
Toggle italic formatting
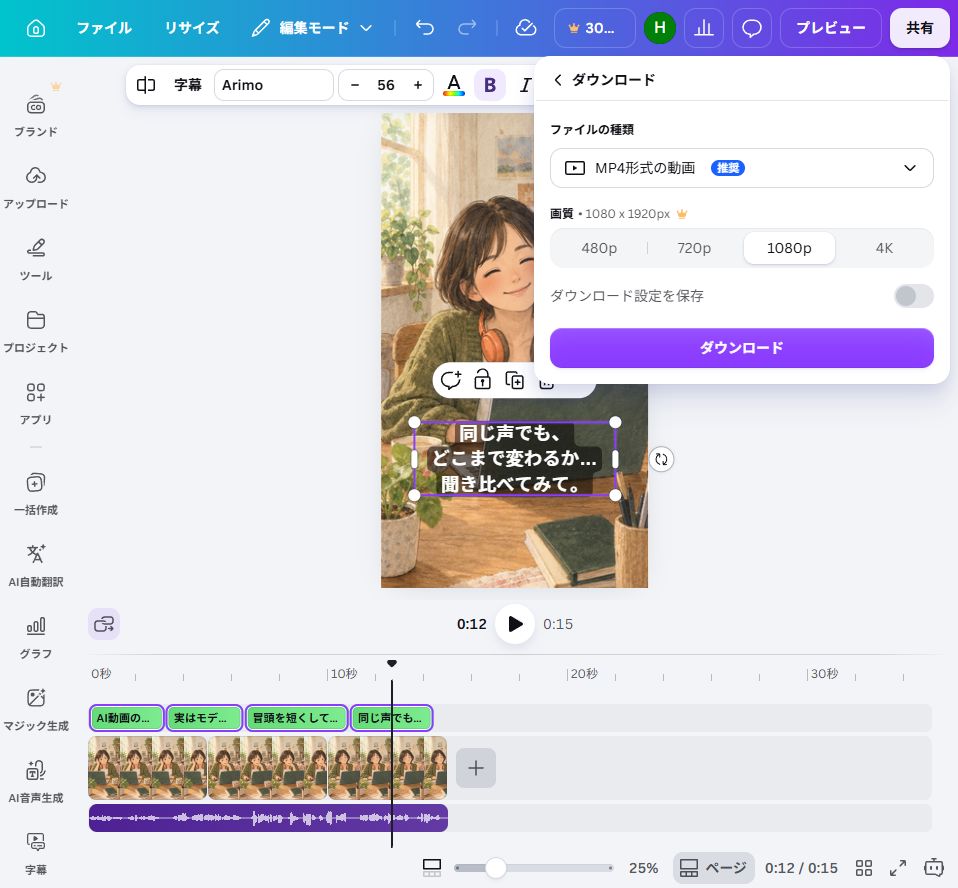(525, 85)
